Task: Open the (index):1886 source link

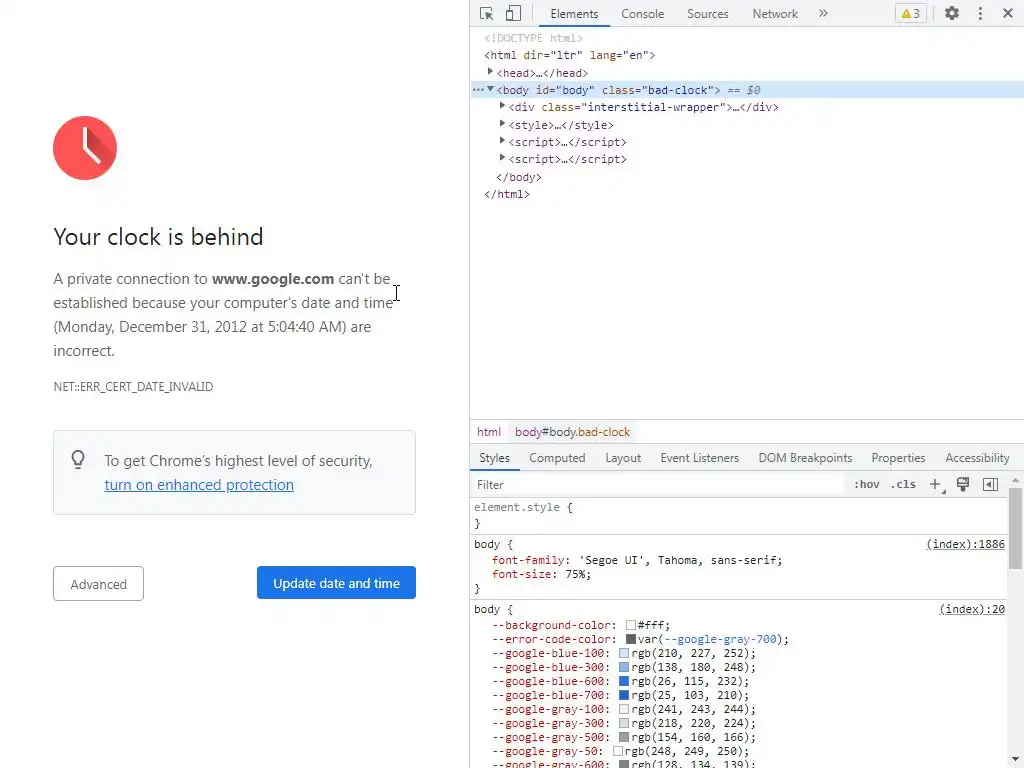Action: point(965,544)
